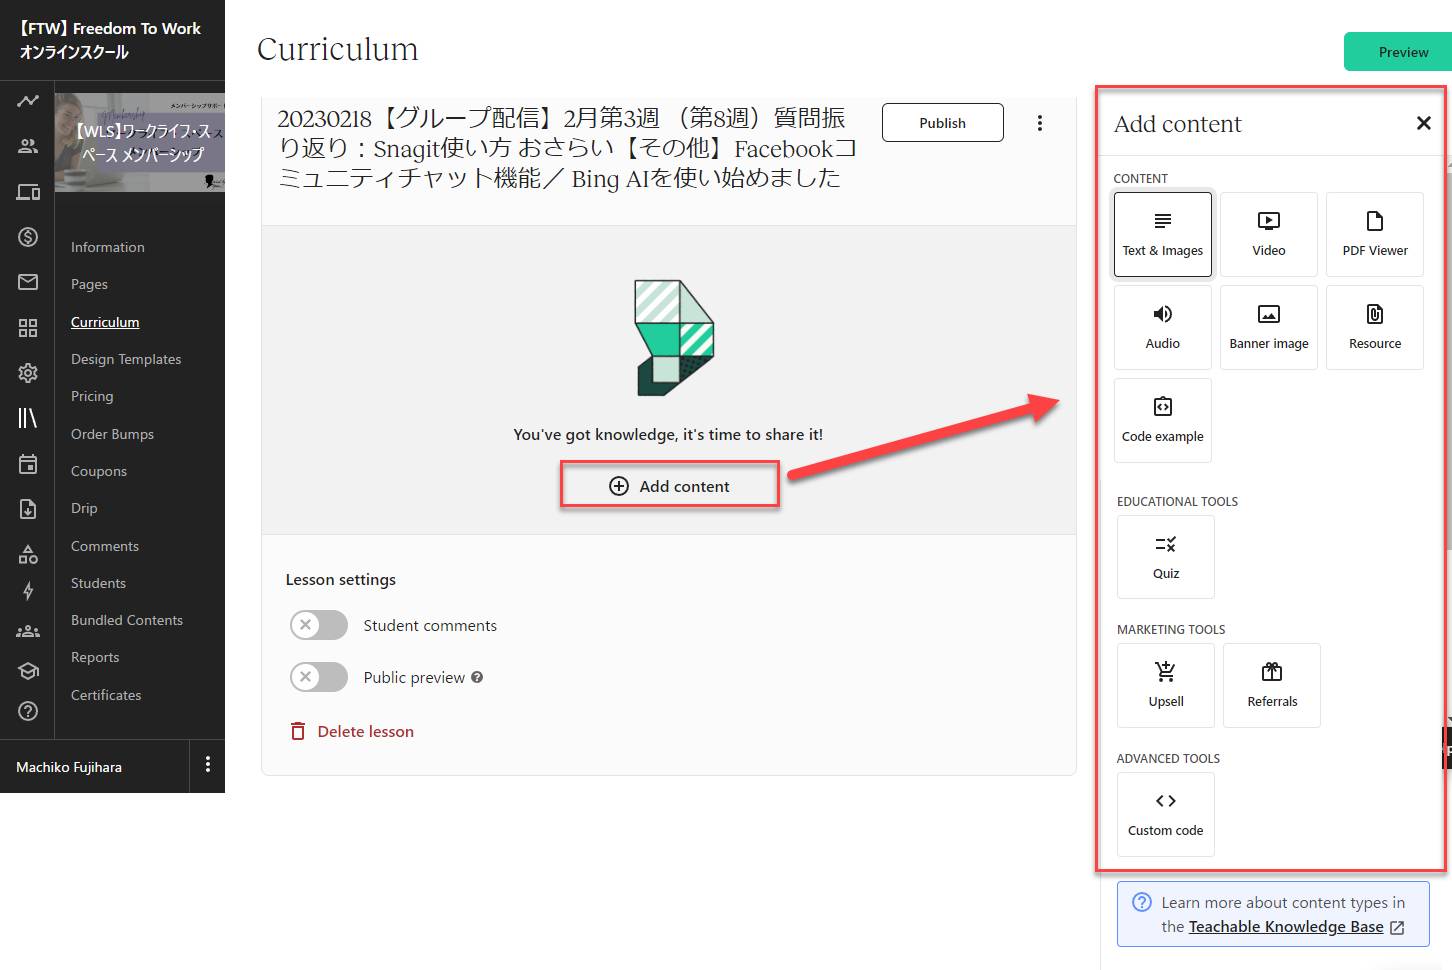Open the community groups icon in sidebar
The width and height of the screenshot is (1452, 970).
pos(28,631)
